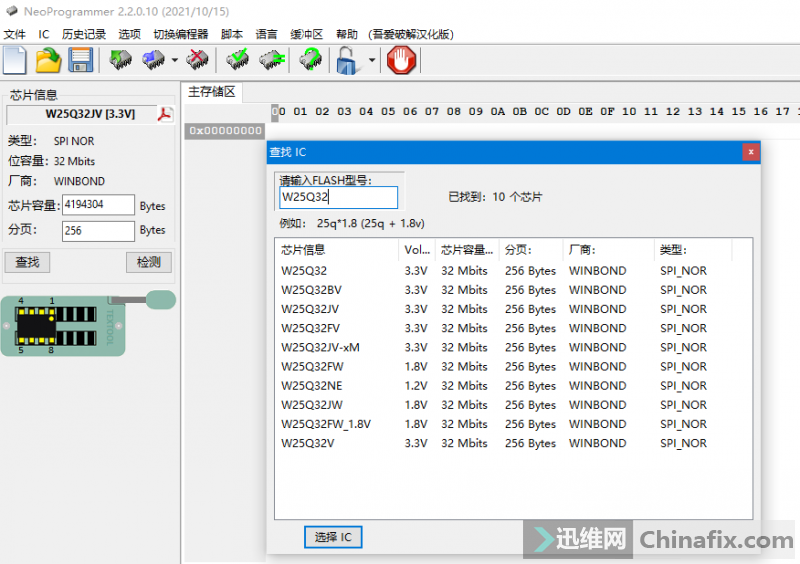Screen dimensions: 800x564
Task: Click the 分页: column header in list
Action: (x=531, y=250)
